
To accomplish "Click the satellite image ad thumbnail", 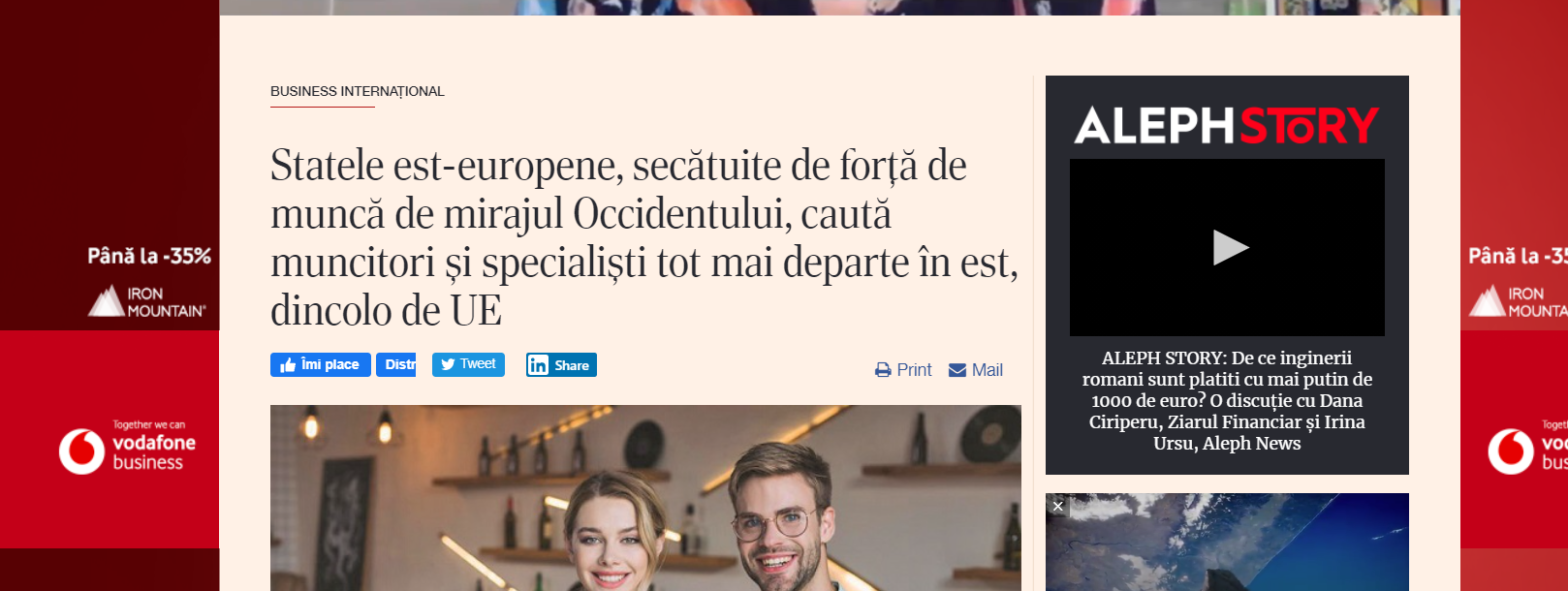I will click(x=1227, y=542).
